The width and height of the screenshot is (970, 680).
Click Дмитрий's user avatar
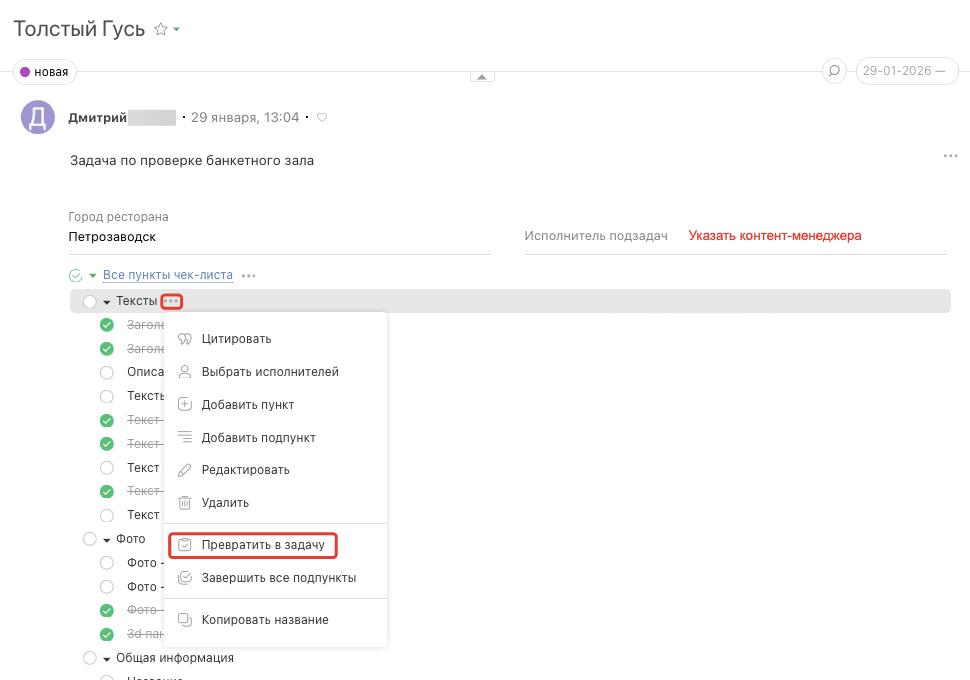click(37, 118)
